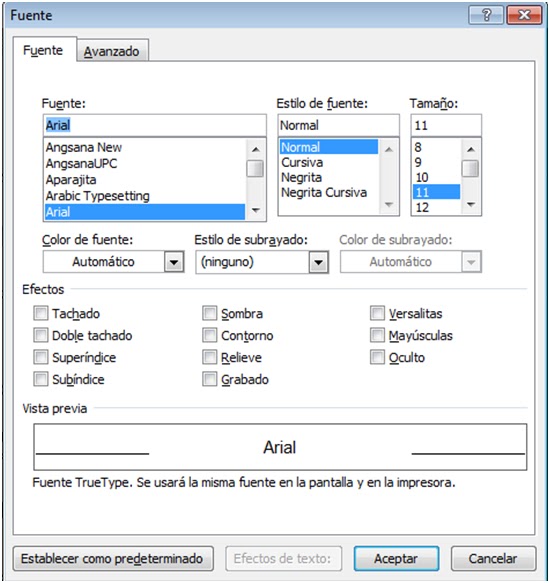Choose Arabic Typesetting in font list

coord(145,196)
